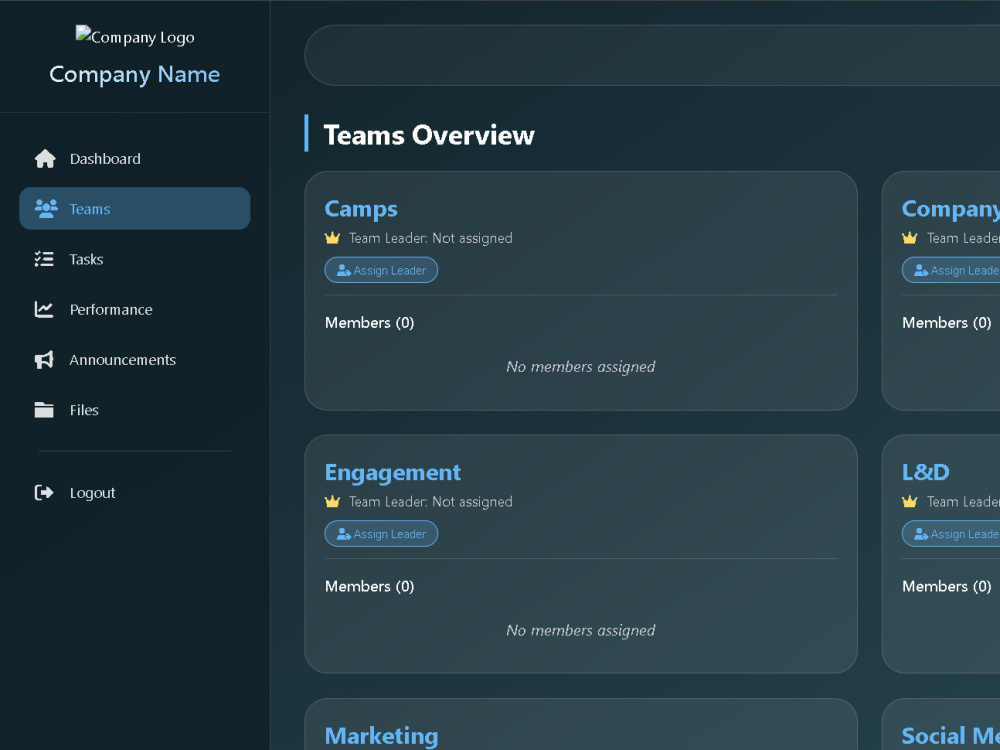Click the empty rounded bar at top

[x=652, y=55]
